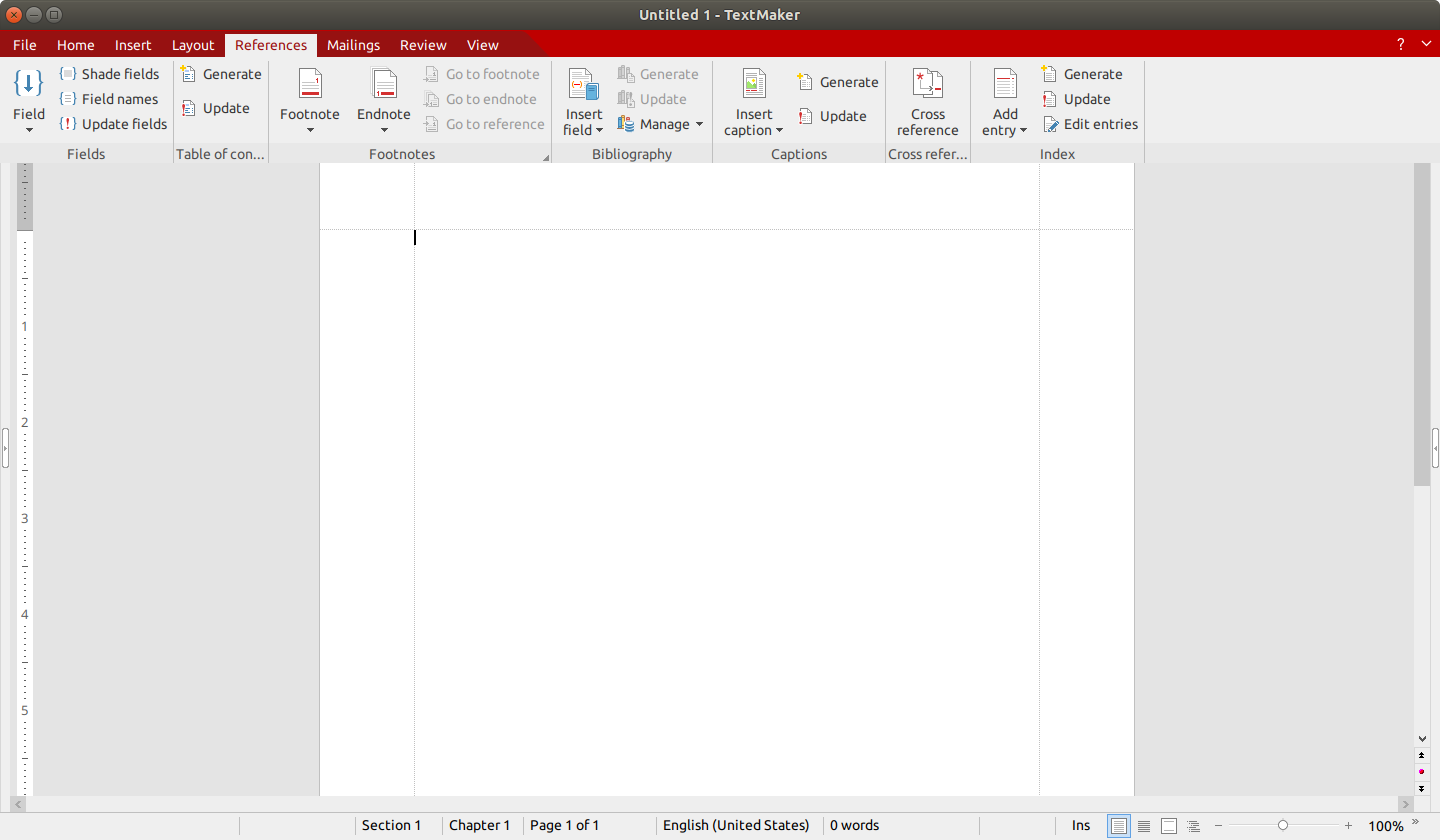
Task: Click the Endnote insert icon
Action: tap(384, 85)
